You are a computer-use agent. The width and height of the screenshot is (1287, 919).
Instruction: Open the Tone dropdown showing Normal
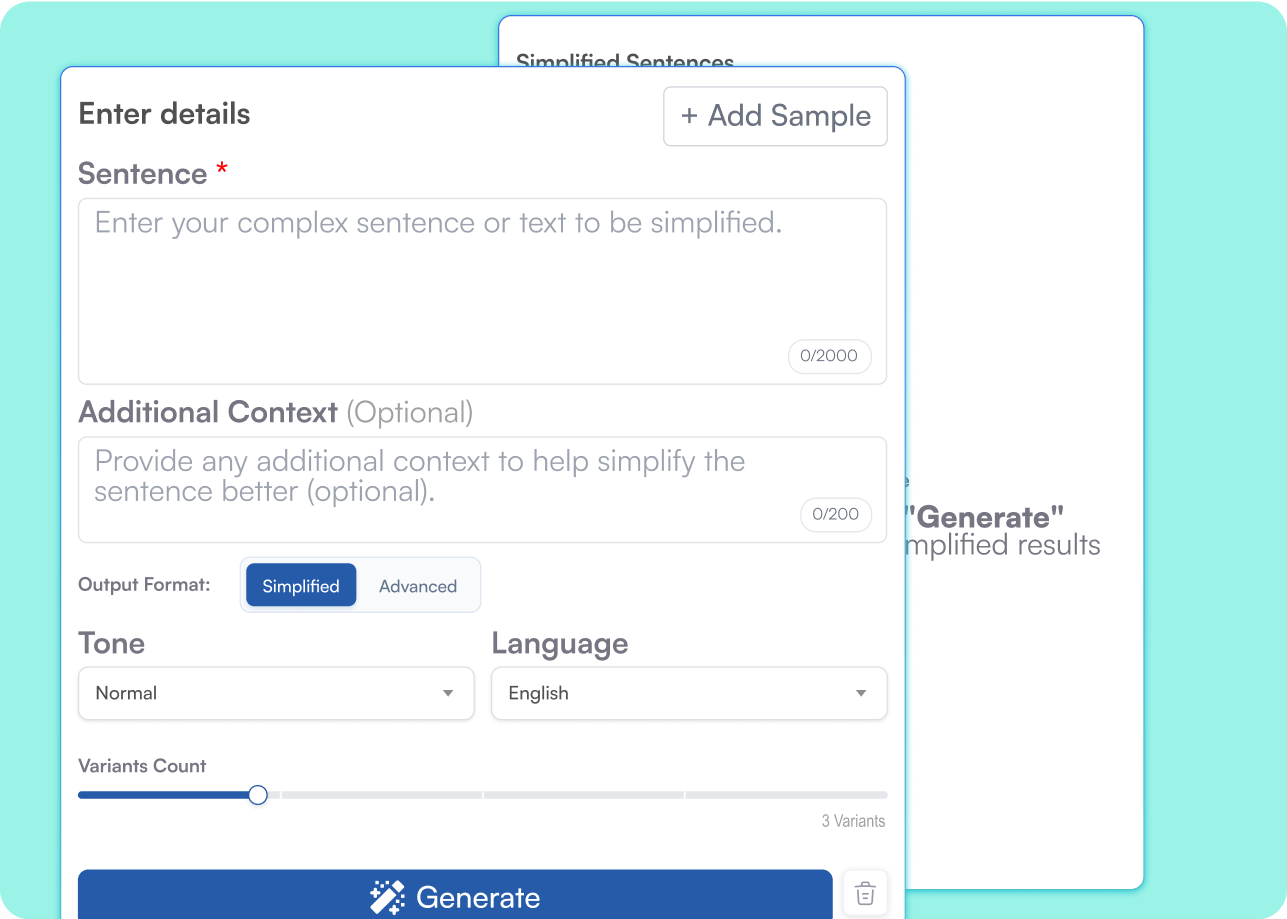point(276,693)
